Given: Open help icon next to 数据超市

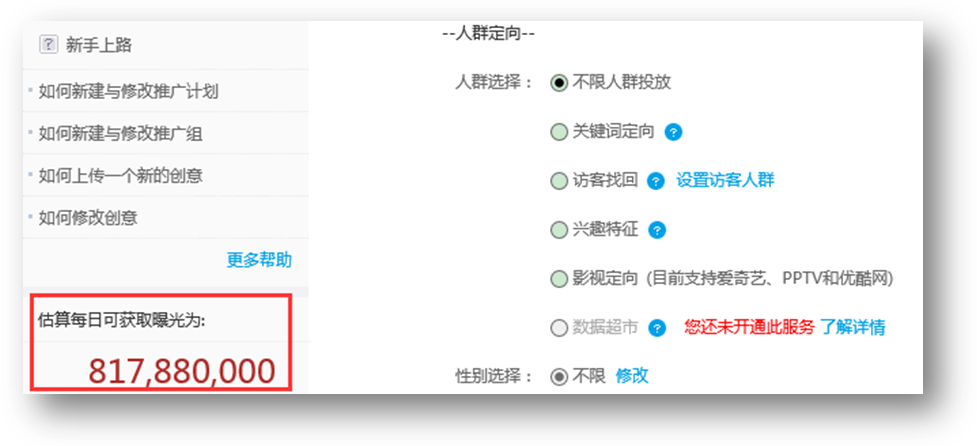Looking at the screenshot, I should pyautogui.click(x=657, y=328).
